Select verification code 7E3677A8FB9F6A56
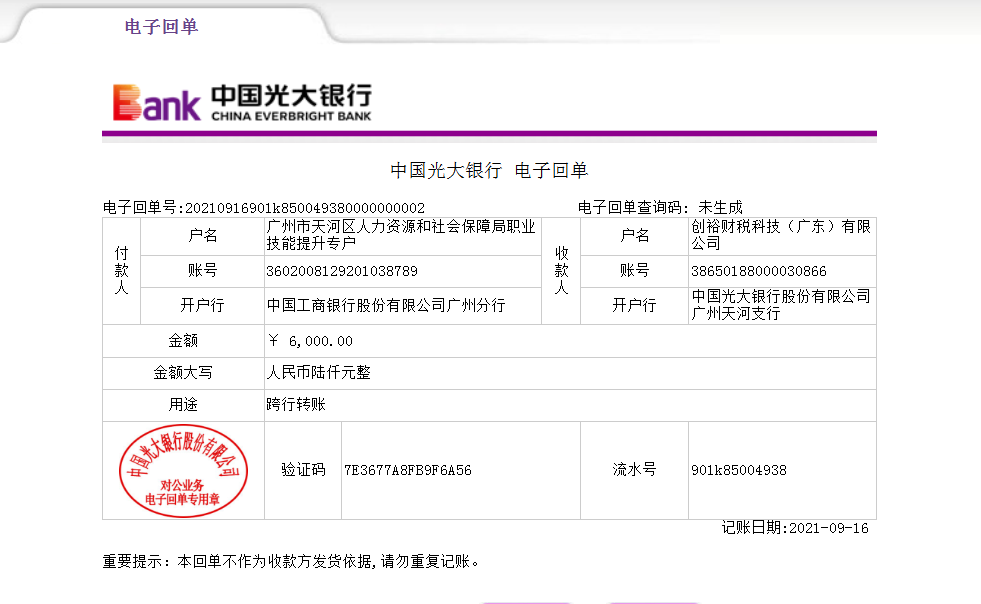The image size is (981, 604). (408, 470)
